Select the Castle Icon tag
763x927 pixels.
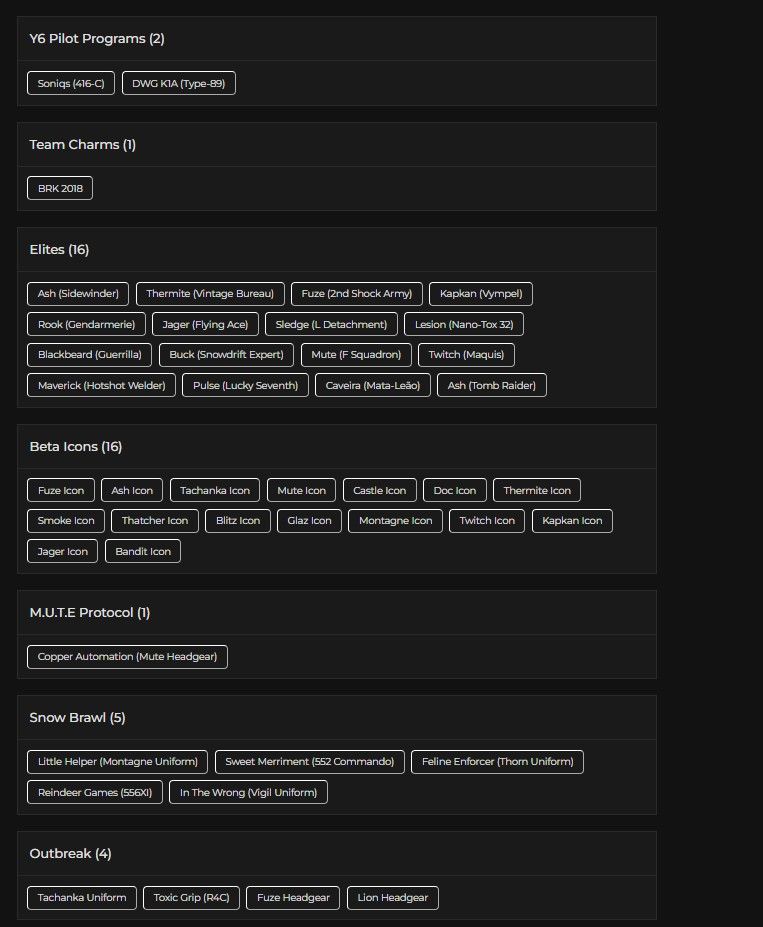379,490
